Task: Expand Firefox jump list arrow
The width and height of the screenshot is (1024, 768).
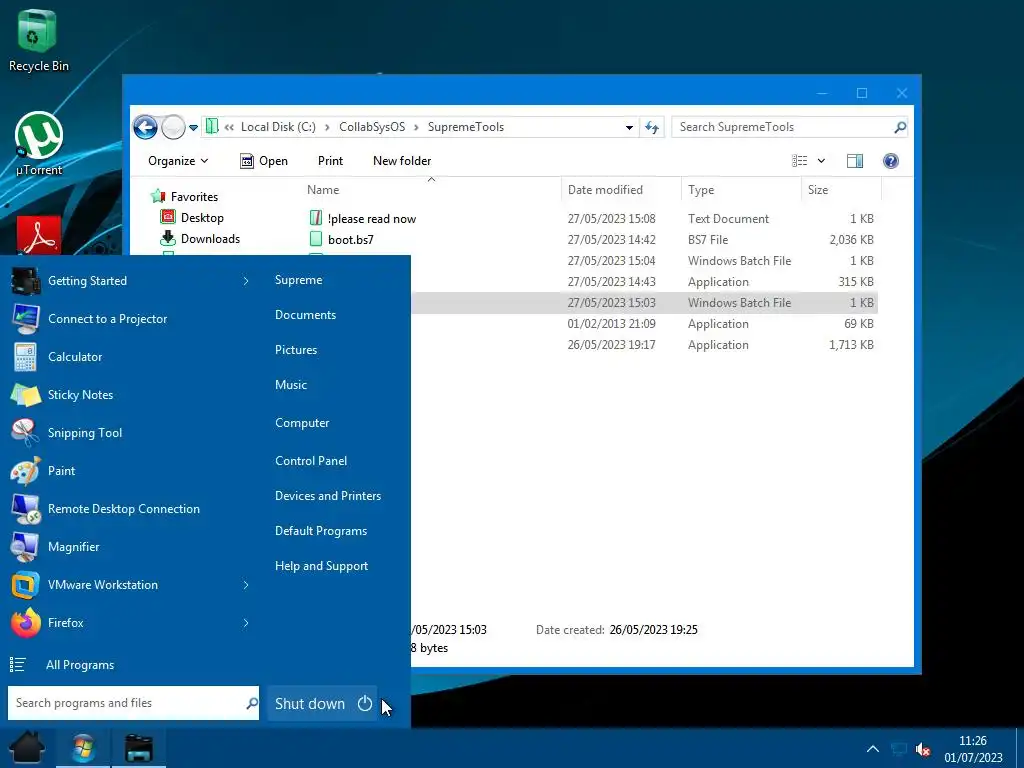Action: pyautogui.click(x=246, y=622)
